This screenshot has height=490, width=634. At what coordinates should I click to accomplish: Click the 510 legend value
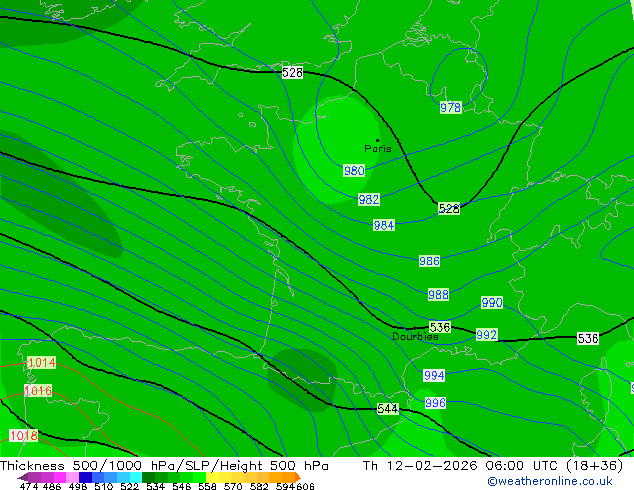pos(104,486)
